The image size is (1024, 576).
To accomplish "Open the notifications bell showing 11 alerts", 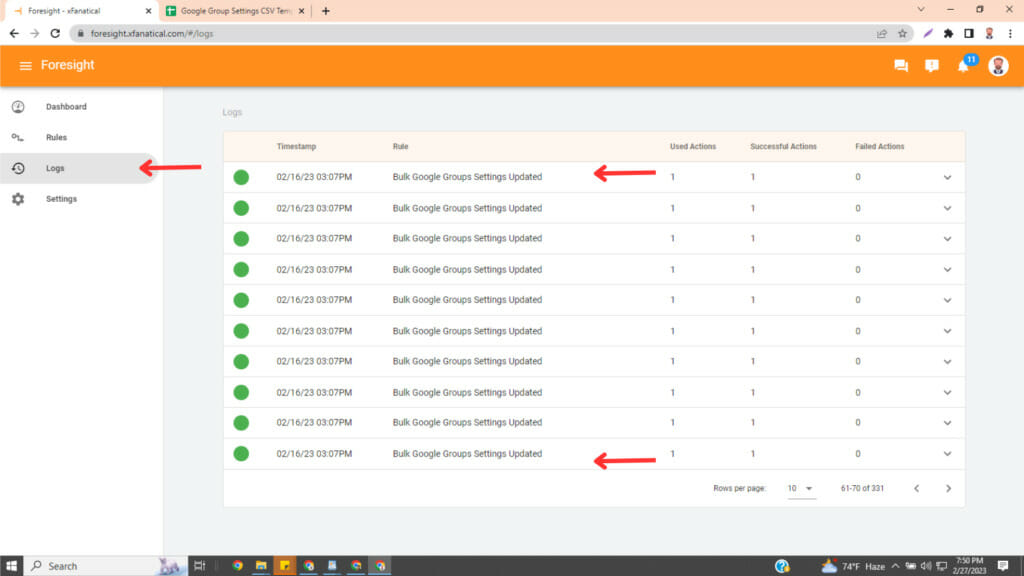I will [964, 66].
